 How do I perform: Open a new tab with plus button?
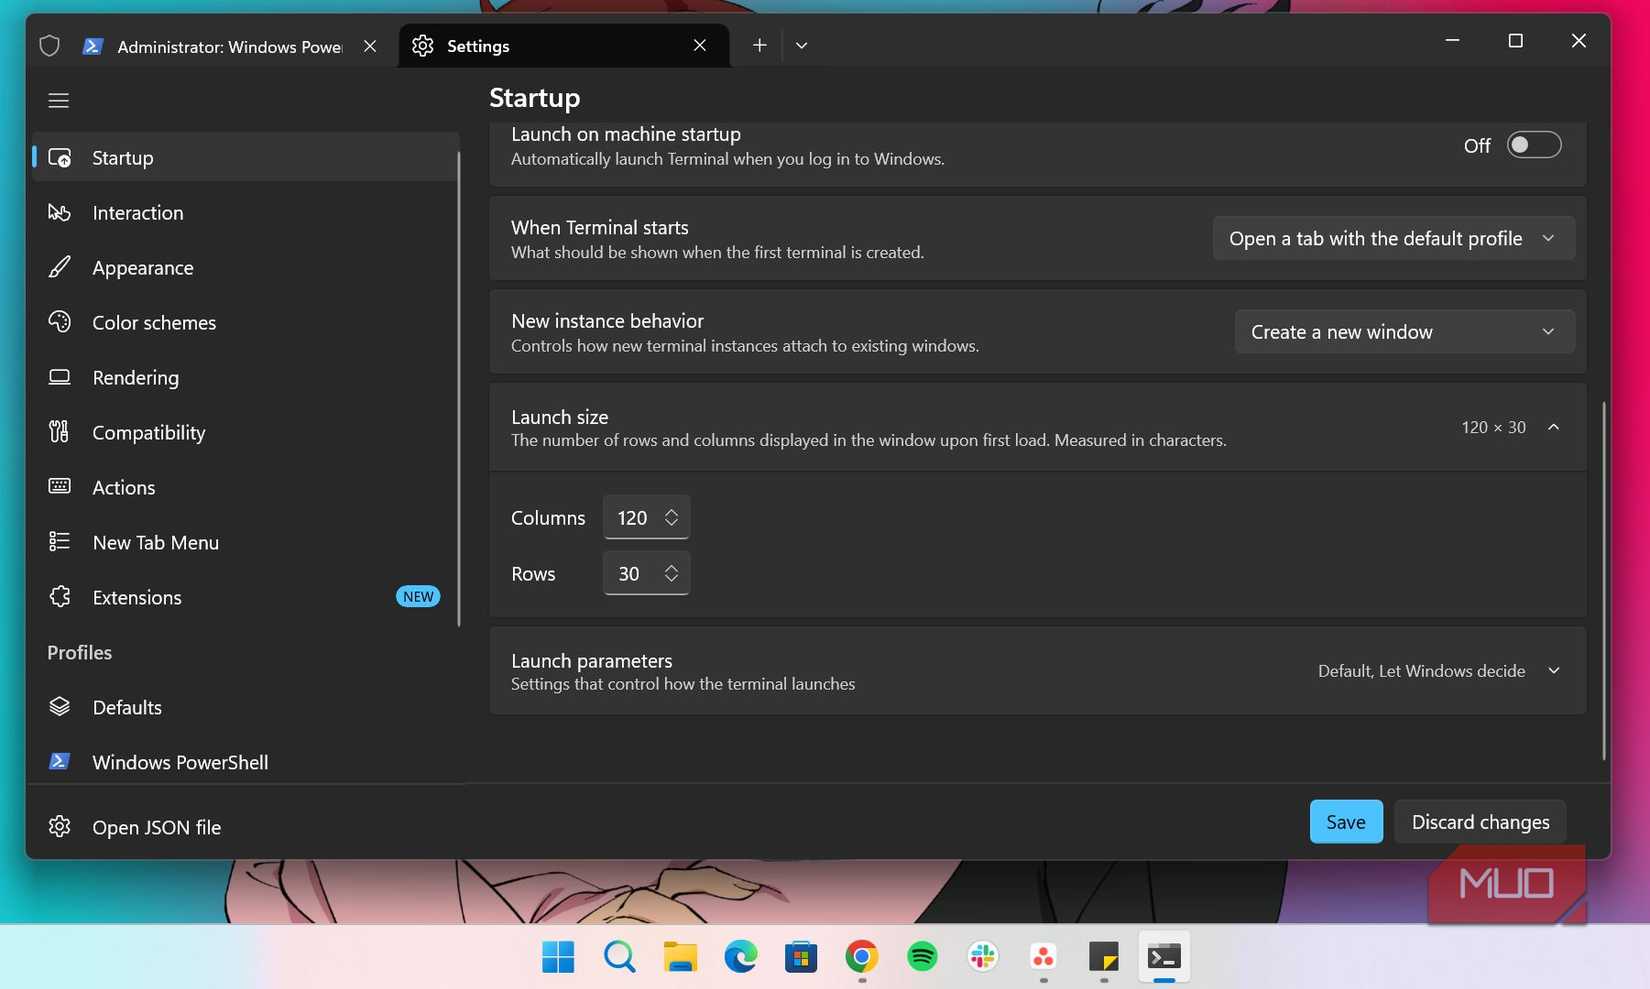click(x=759, y=46)
